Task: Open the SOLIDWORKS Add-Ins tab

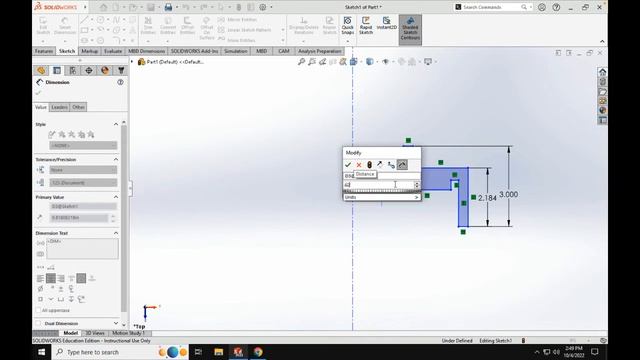Action: 194,51
